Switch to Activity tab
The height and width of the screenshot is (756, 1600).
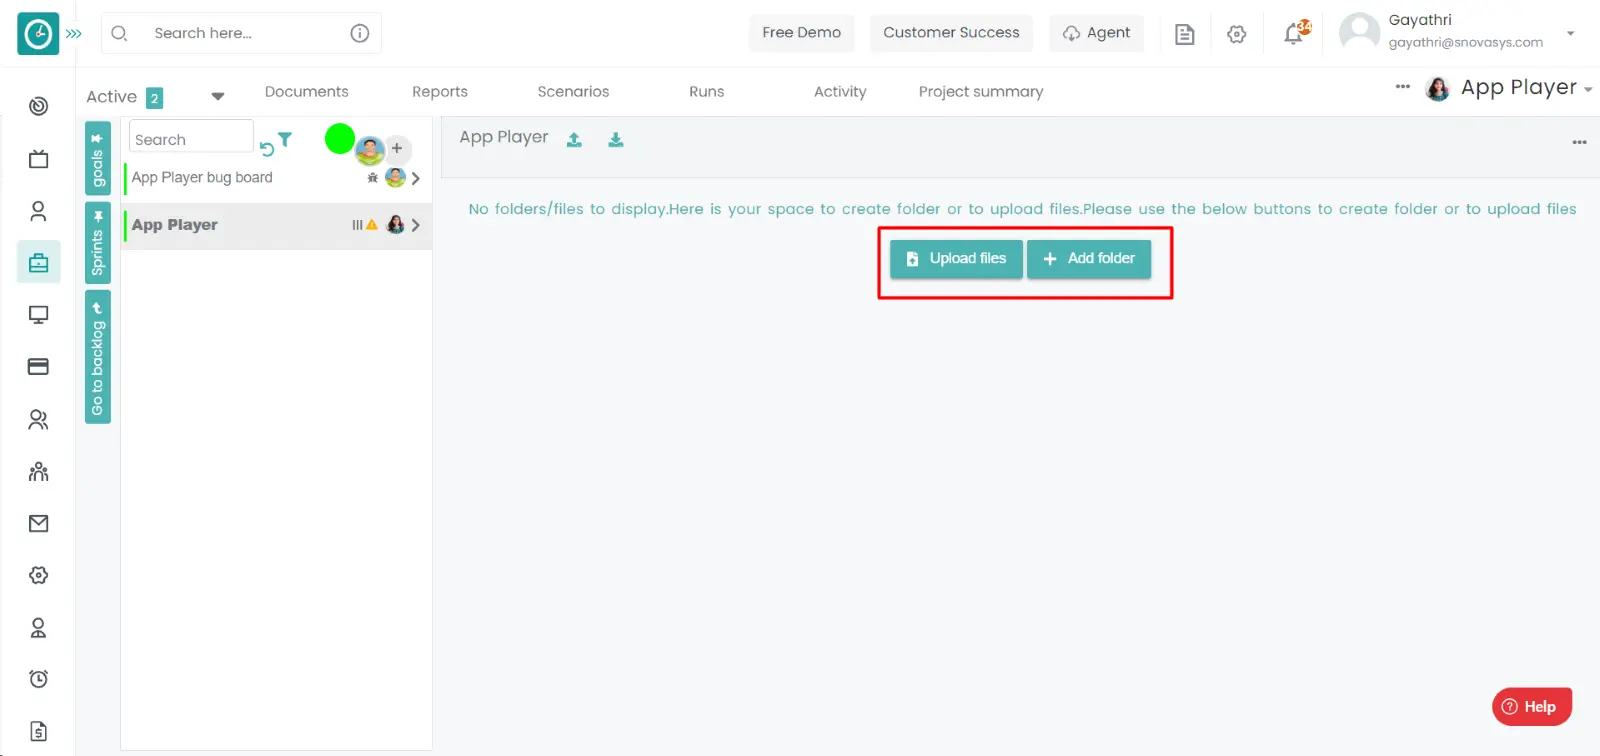[840, 91]
